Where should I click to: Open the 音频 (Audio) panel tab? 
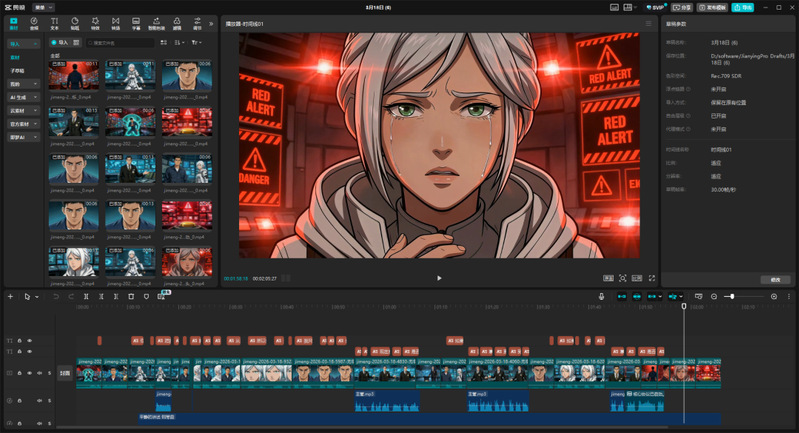[34, 23]
